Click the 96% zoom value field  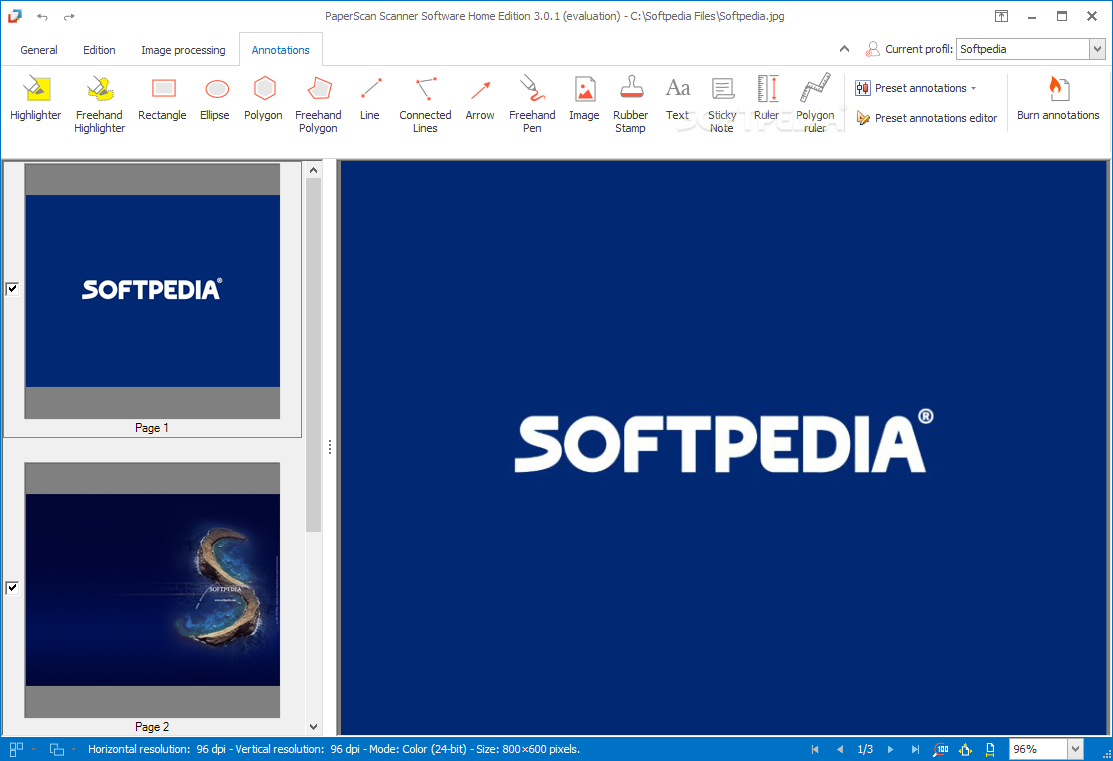point(1039,749)
